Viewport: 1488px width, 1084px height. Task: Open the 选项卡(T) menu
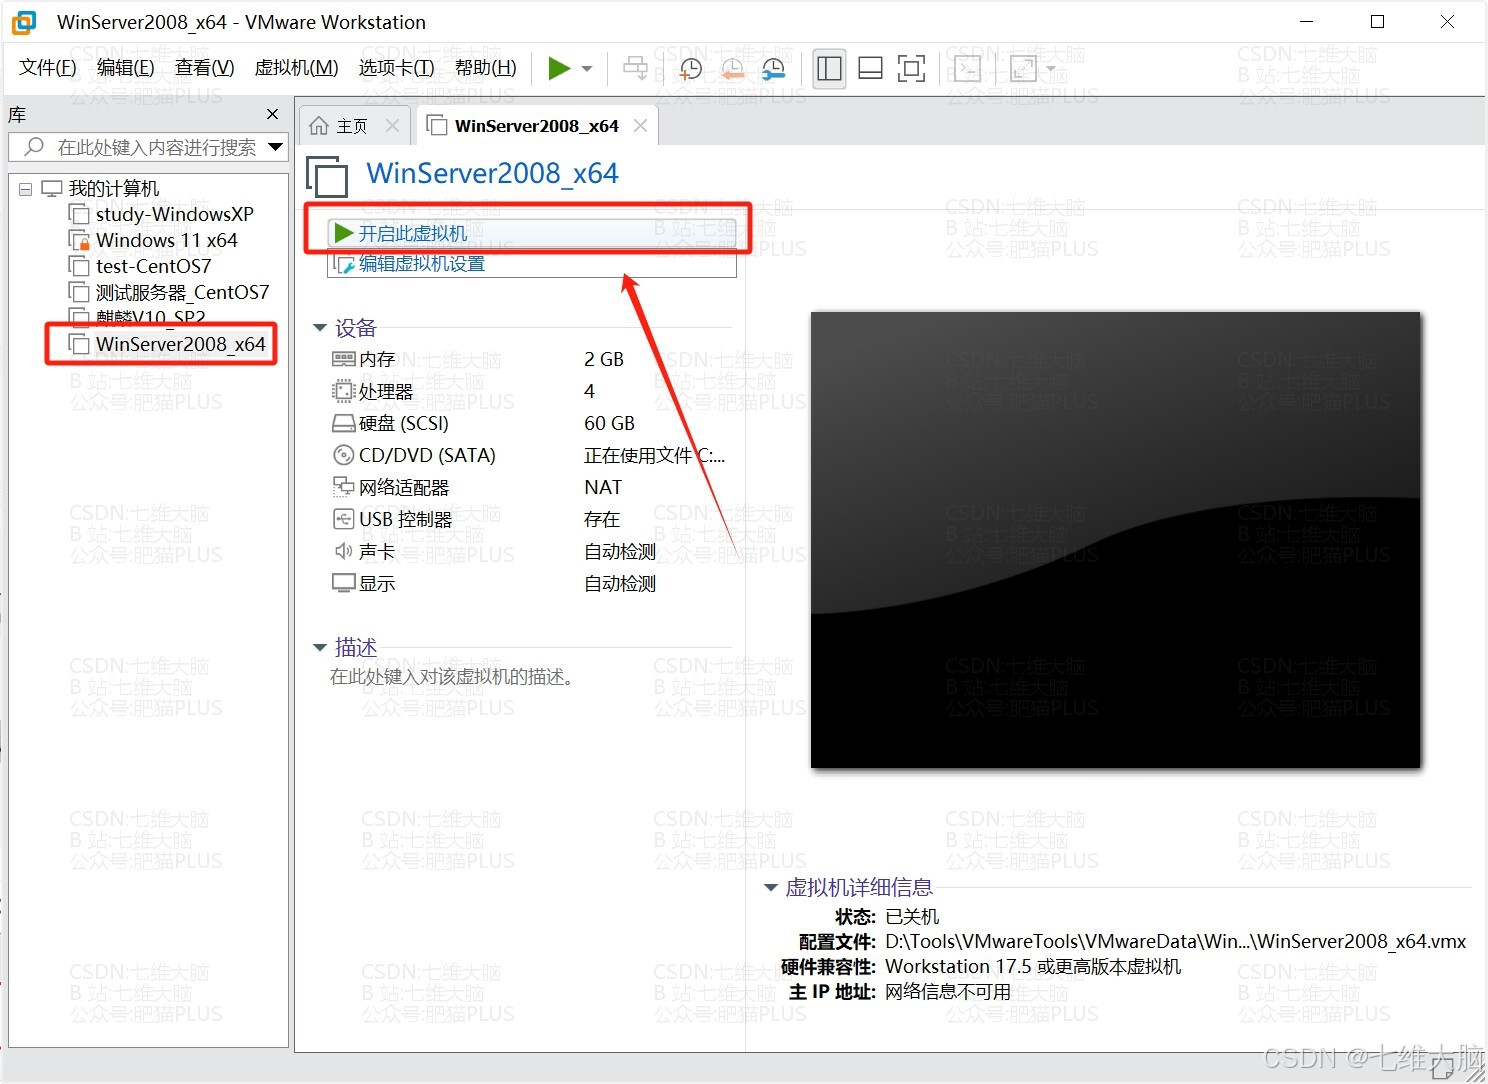(x=396, y=68)
